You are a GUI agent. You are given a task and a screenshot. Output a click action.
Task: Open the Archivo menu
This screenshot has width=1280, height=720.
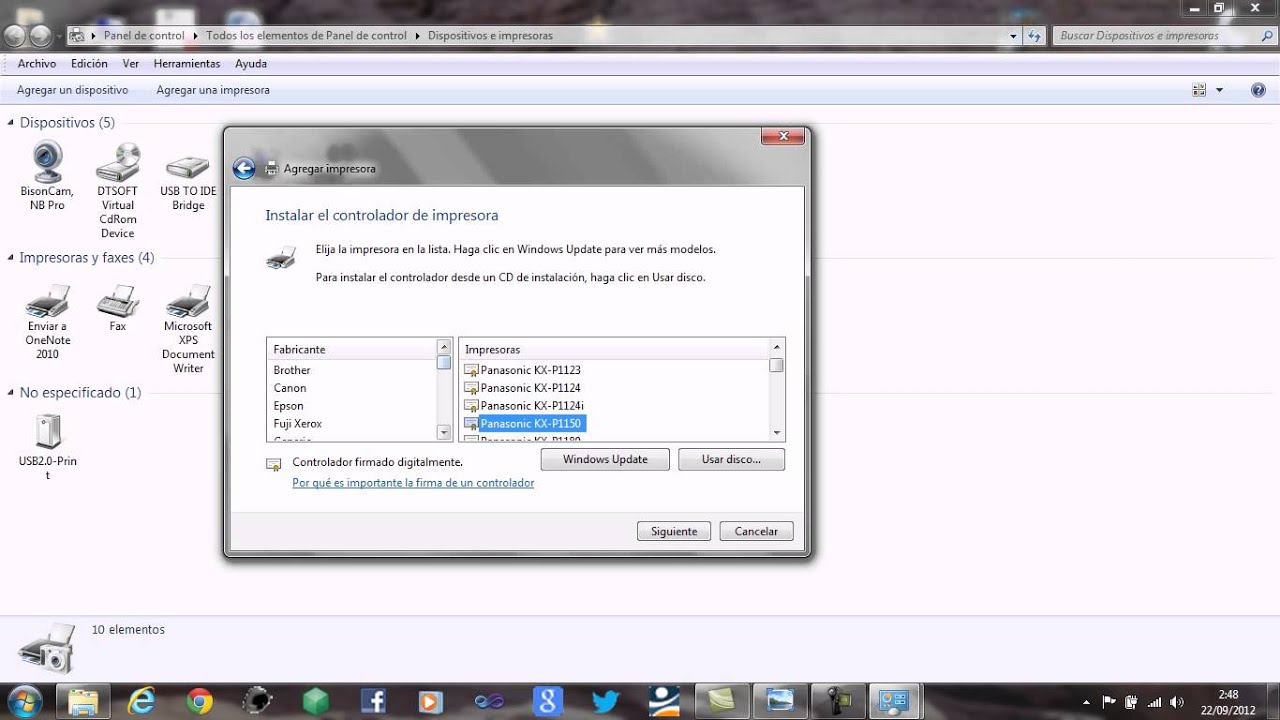[37, 63]
